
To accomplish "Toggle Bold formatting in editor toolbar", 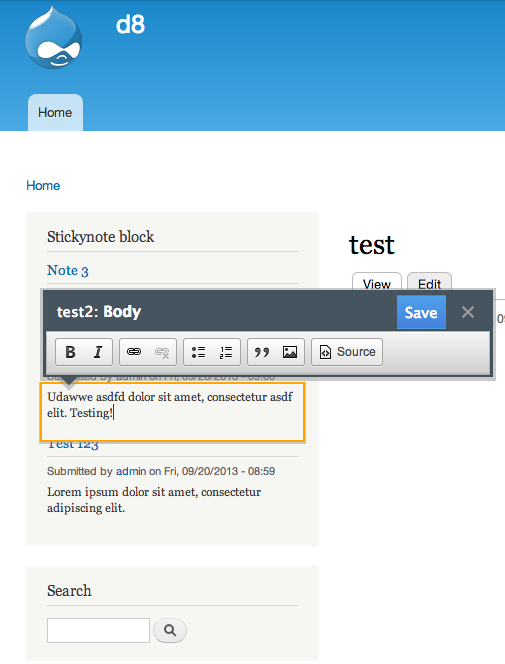I will [70, 352].
